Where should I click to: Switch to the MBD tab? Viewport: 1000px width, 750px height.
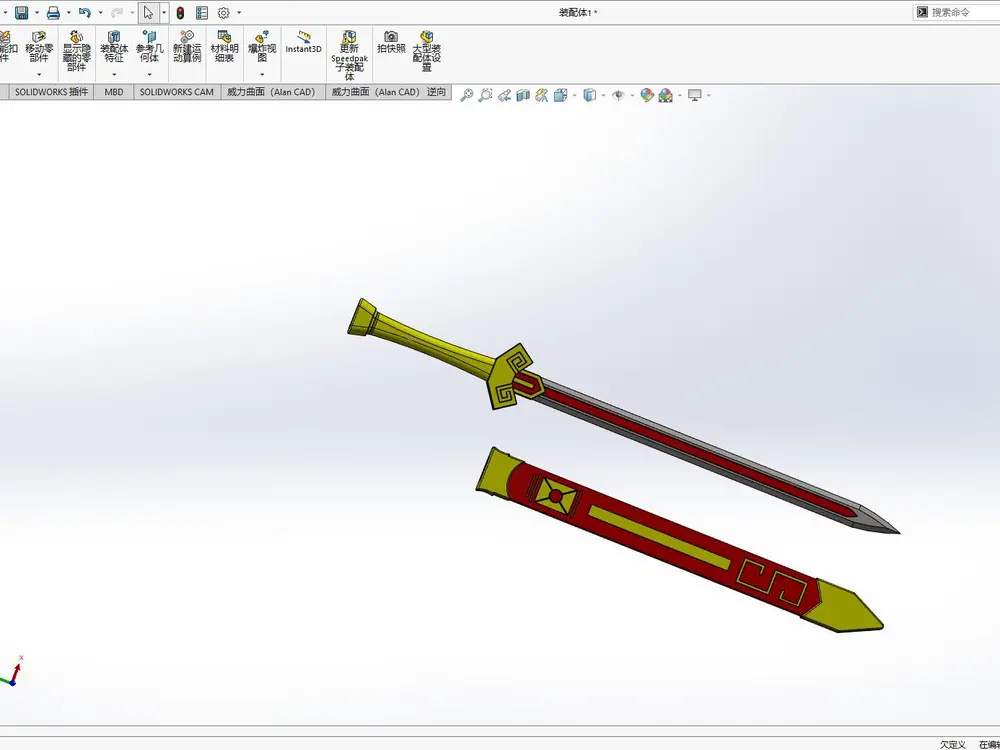pos(114,92)
